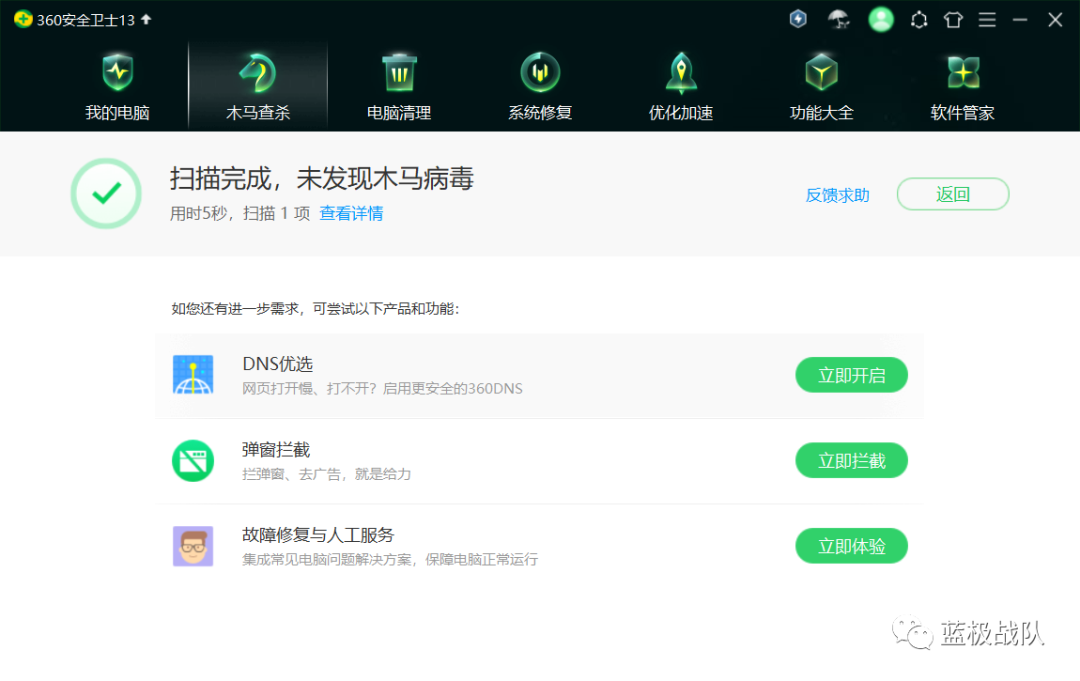Click the umbrella icon in title bar
1080x681 pixels.
pyautogui.click(x=838, y=19)
